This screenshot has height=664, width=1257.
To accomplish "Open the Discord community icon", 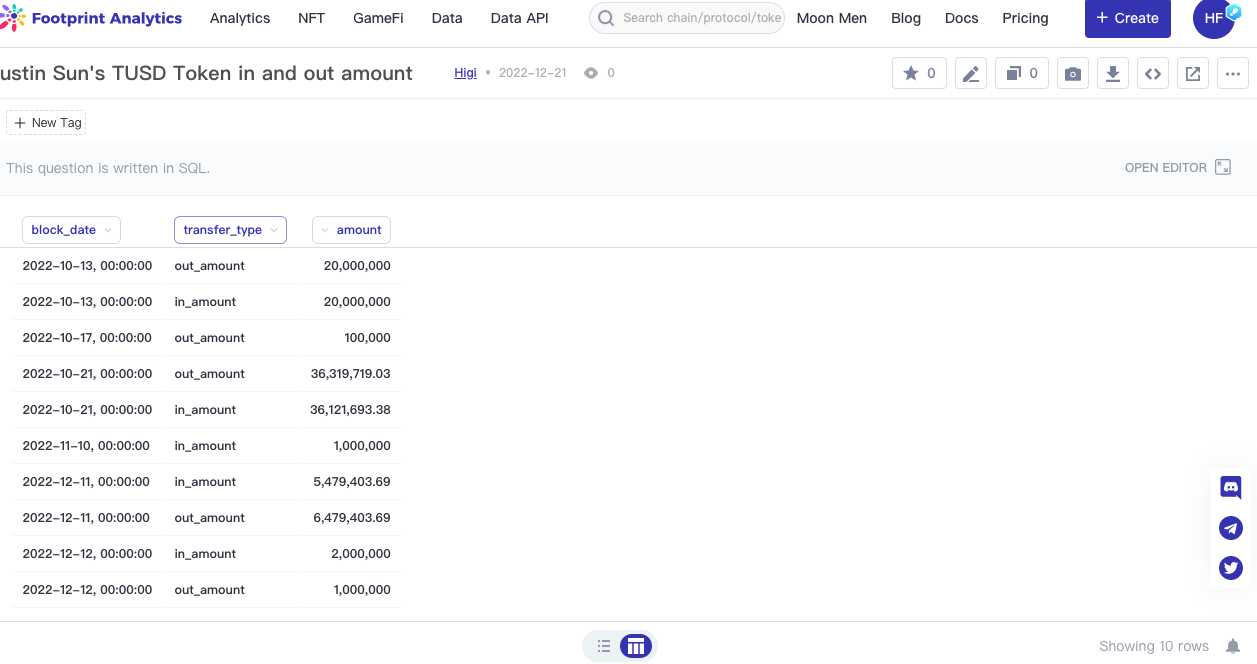I will 1231,488.
